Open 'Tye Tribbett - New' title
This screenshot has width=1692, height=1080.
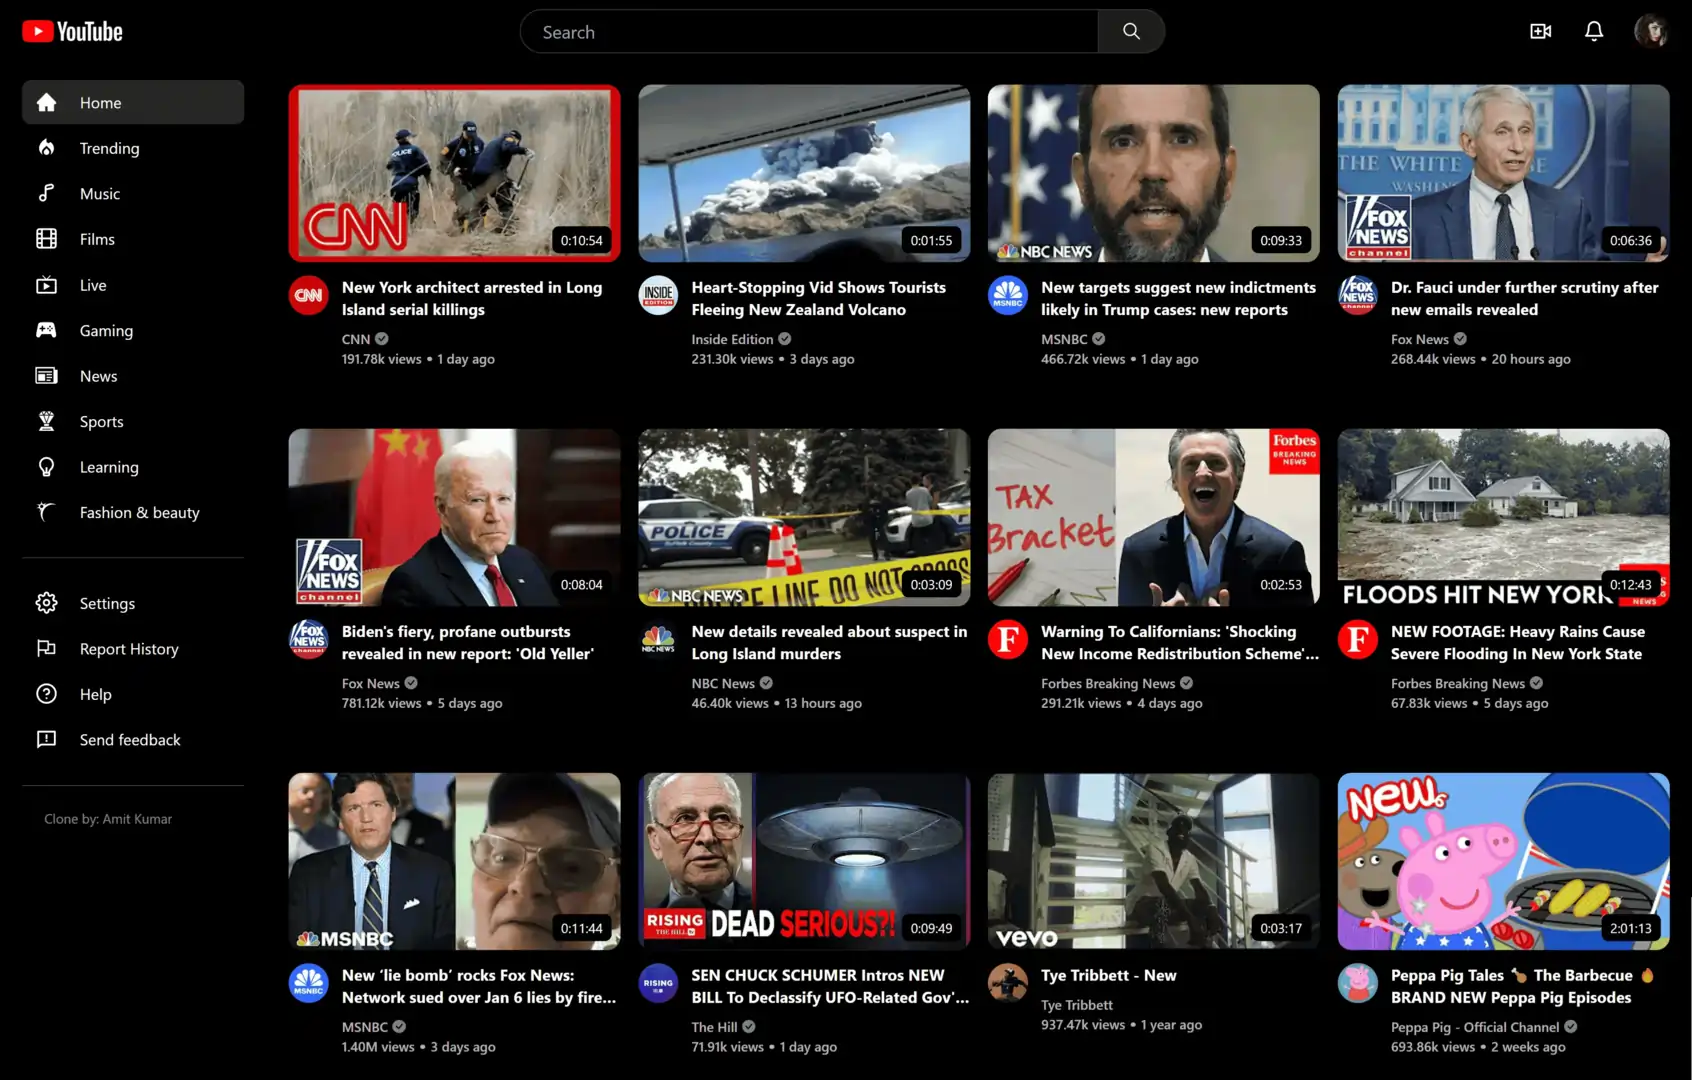[x=1108, y=975]
